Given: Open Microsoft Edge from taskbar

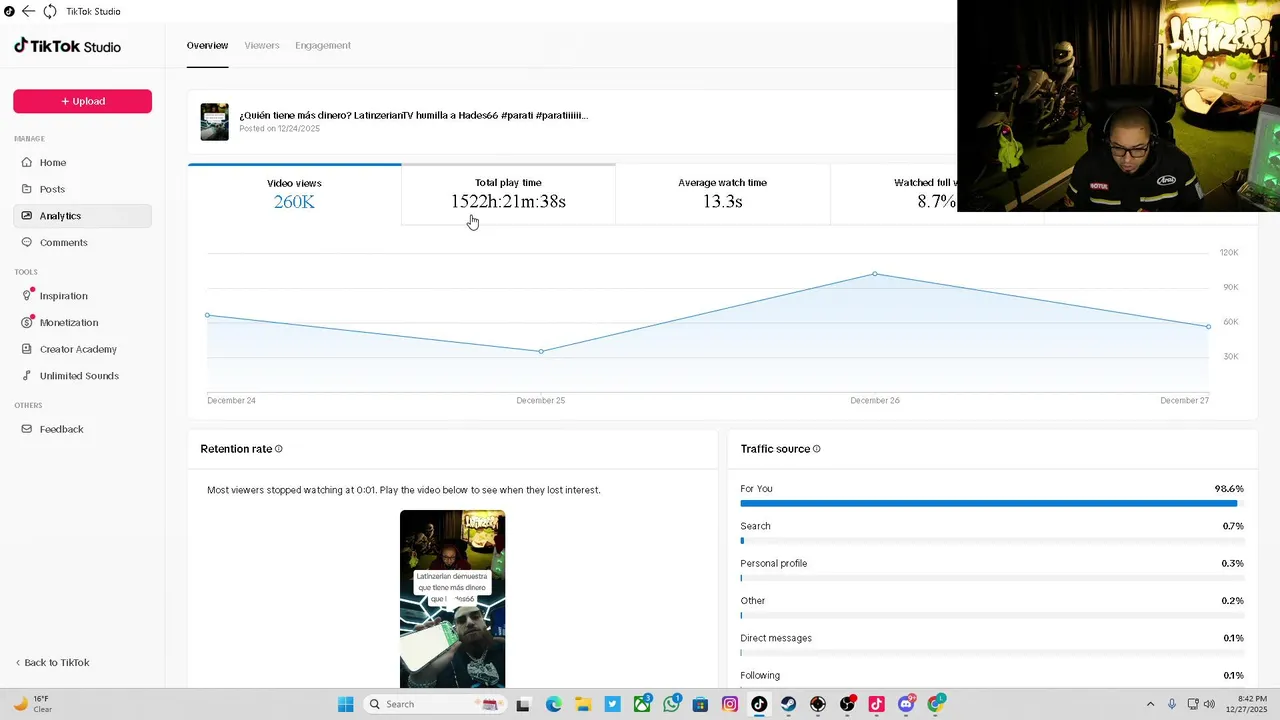Looking at the screenshot, I should pyautogui.click(x=554, y=704).
